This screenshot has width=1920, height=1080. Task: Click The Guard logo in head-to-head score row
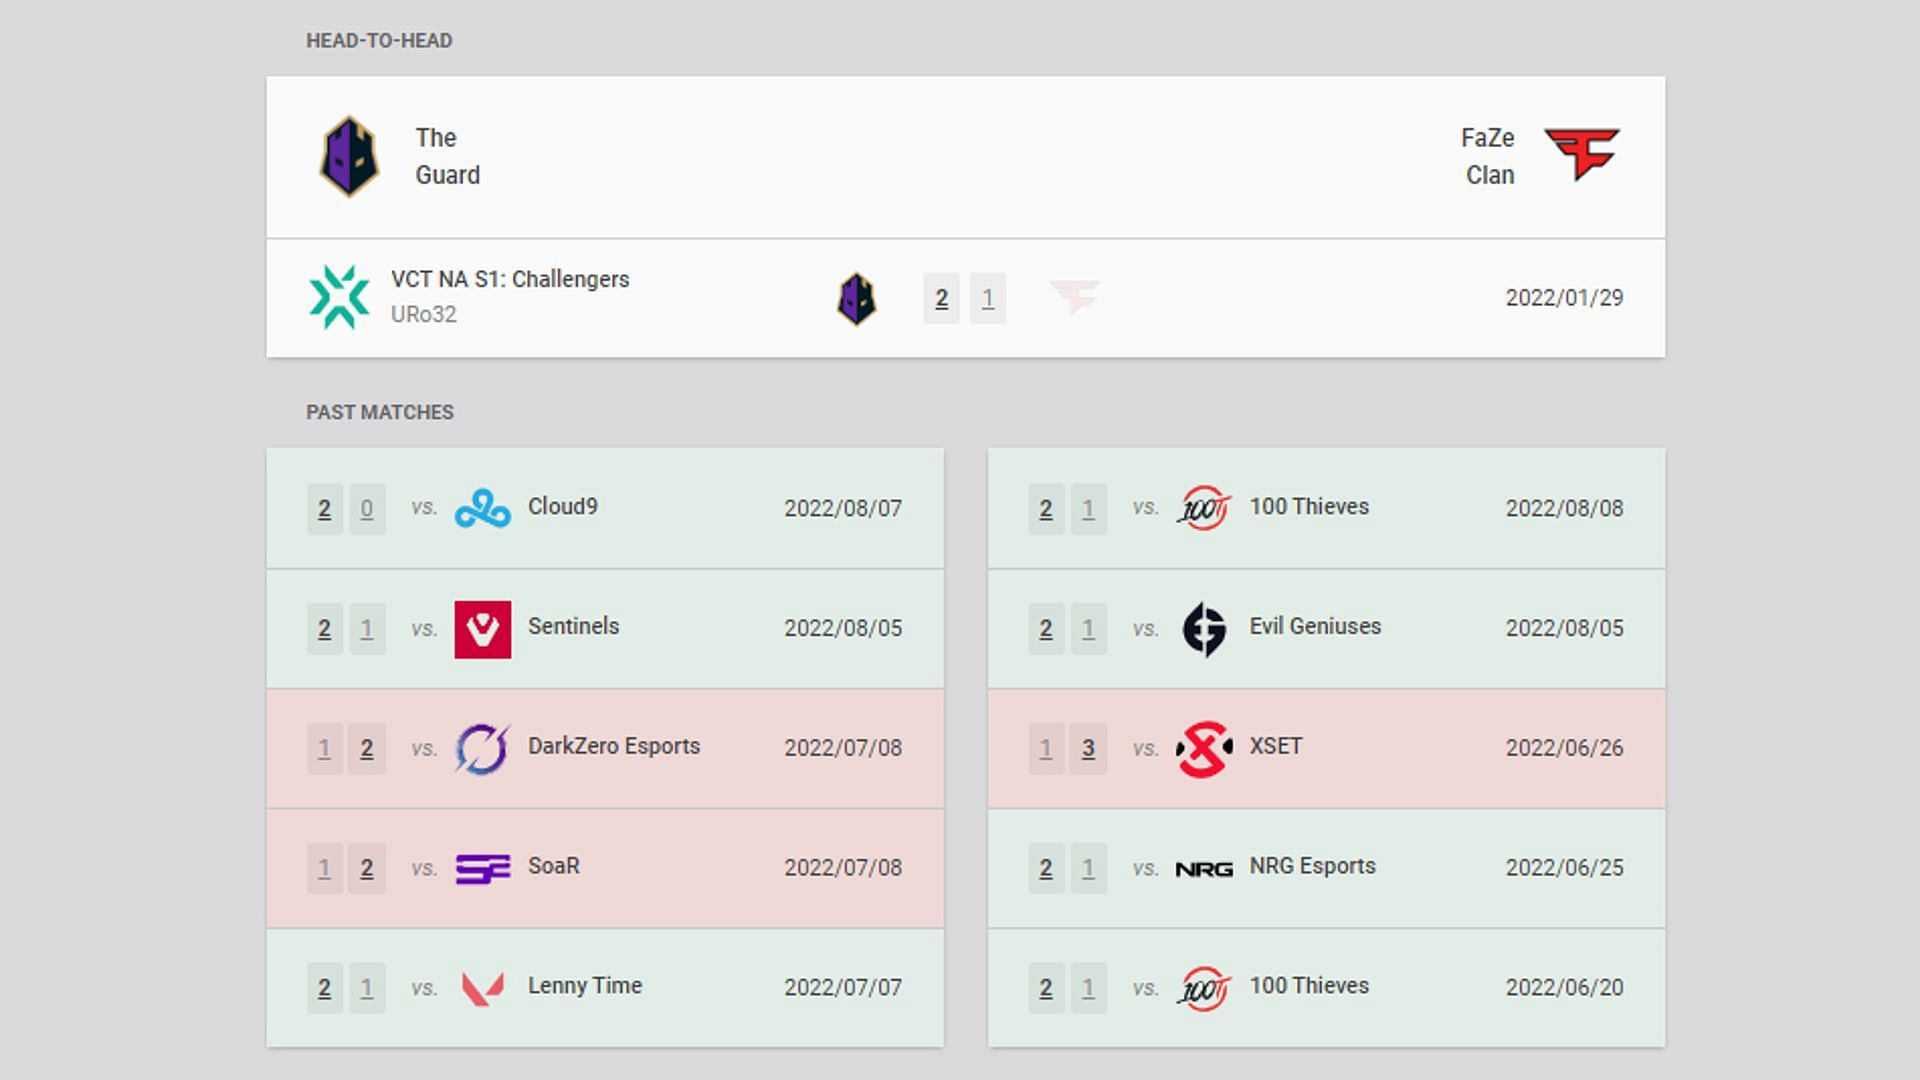tap(857, 298)
